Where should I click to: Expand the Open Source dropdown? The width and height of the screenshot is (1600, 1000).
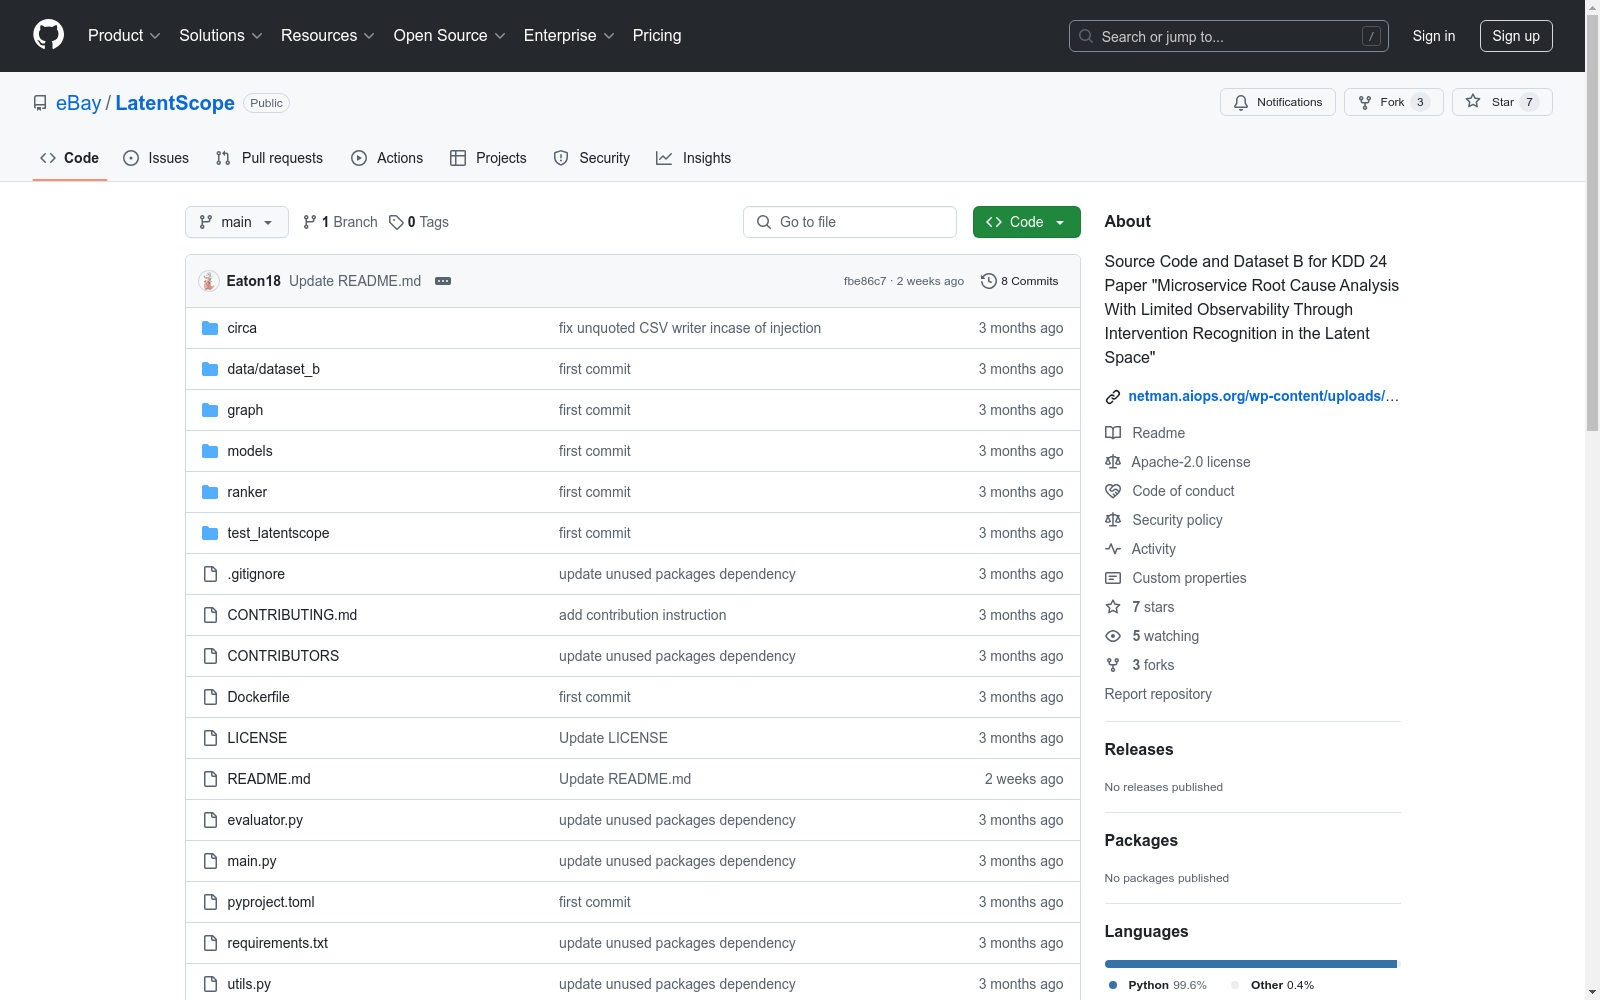coord(450,35)
